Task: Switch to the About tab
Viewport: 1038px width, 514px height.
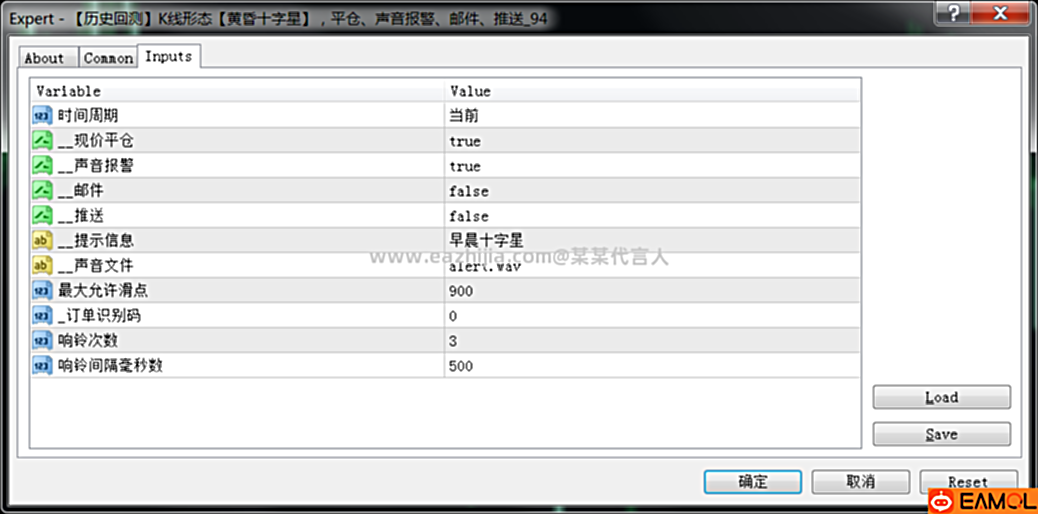Action: tap(44, 58)
